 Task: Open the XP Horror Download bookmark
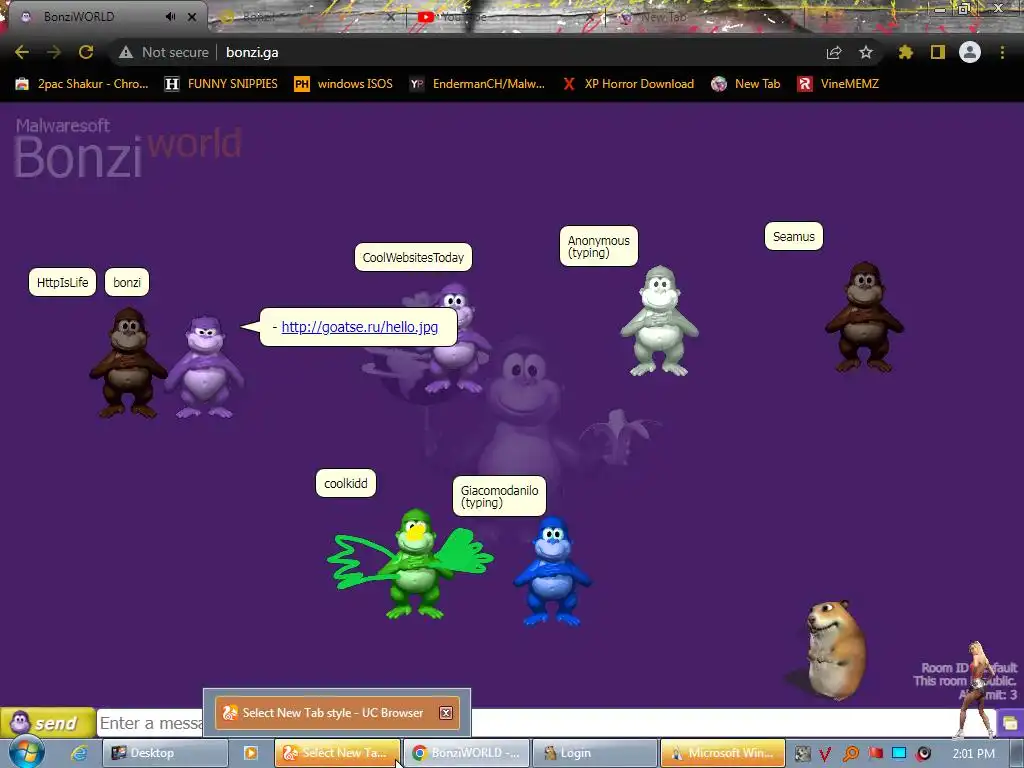628,84
